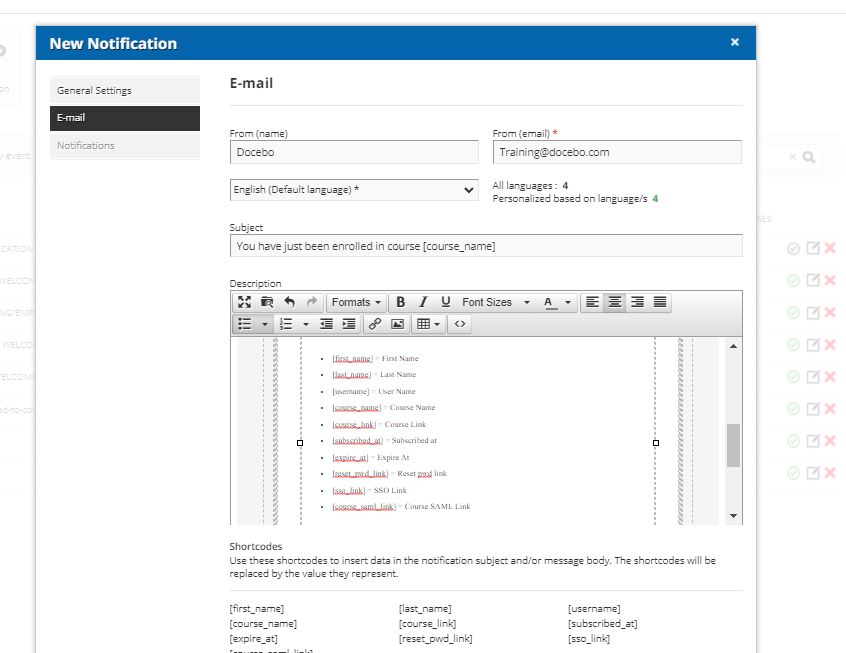Open the Formats dropdown
The width and height of the screenshot is (846, 653).
click(356, 302)
